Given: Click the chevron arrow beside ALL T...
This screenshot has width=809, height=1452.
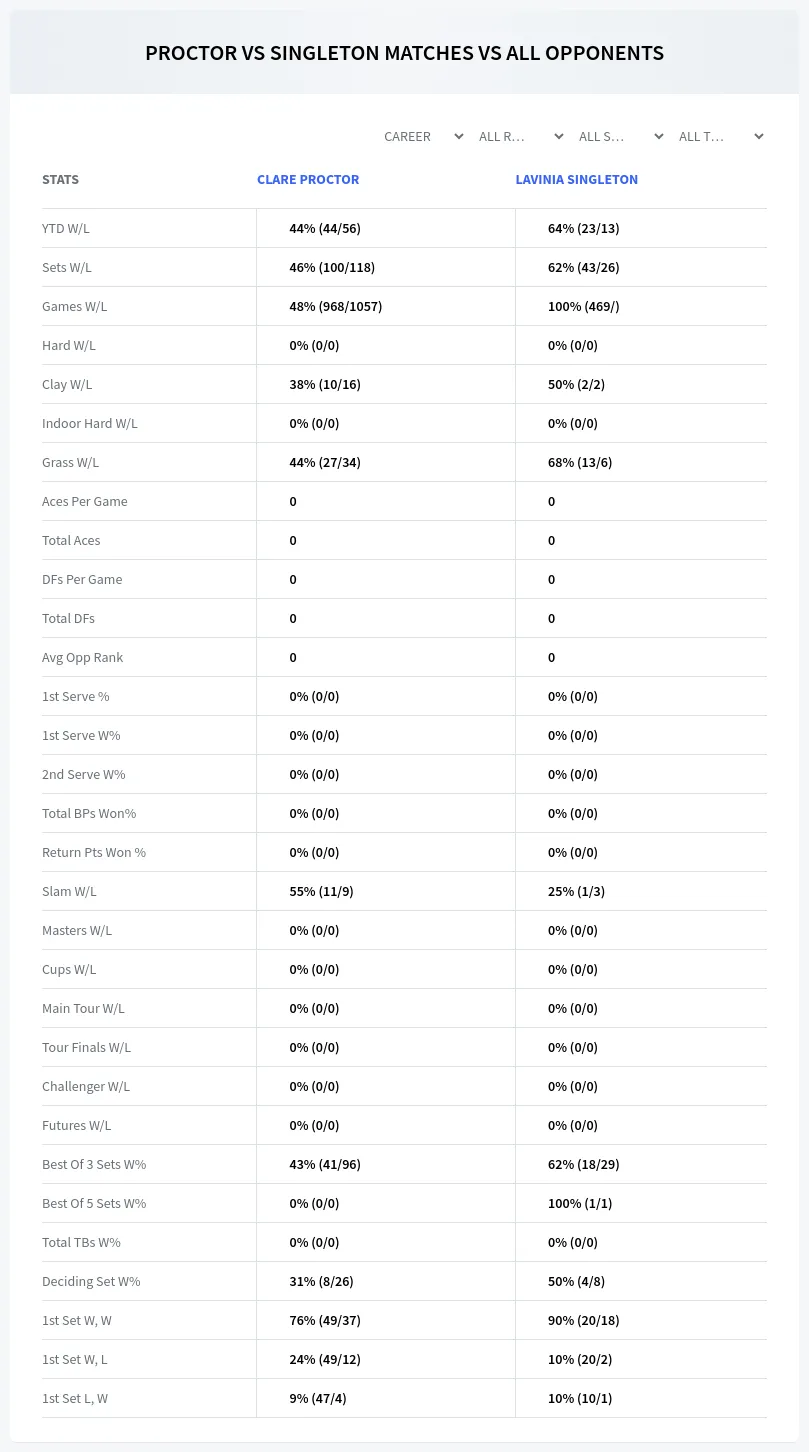Looking at the screenshot, I should tap(758, 136).
